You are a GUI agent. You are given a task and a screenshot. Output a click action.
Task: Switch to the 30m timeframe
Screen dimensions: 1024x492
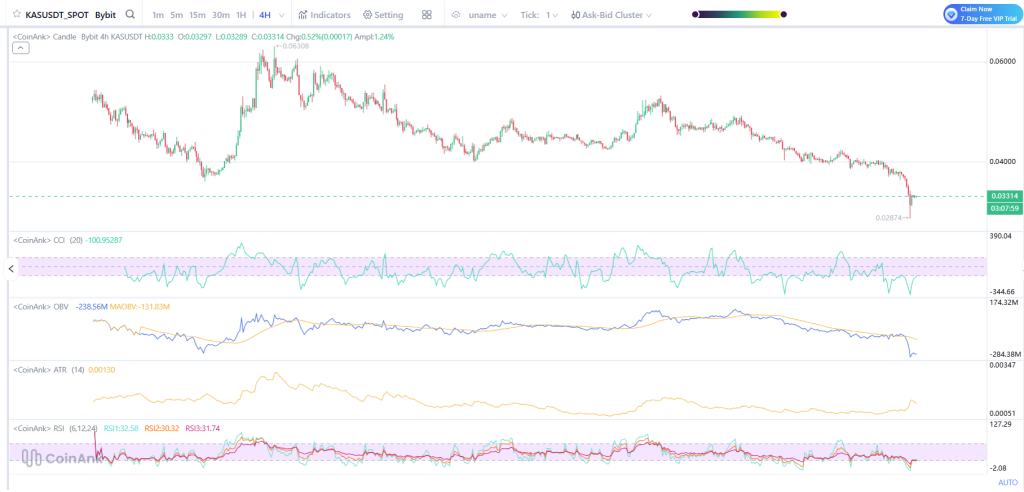[x=221, y=14]
